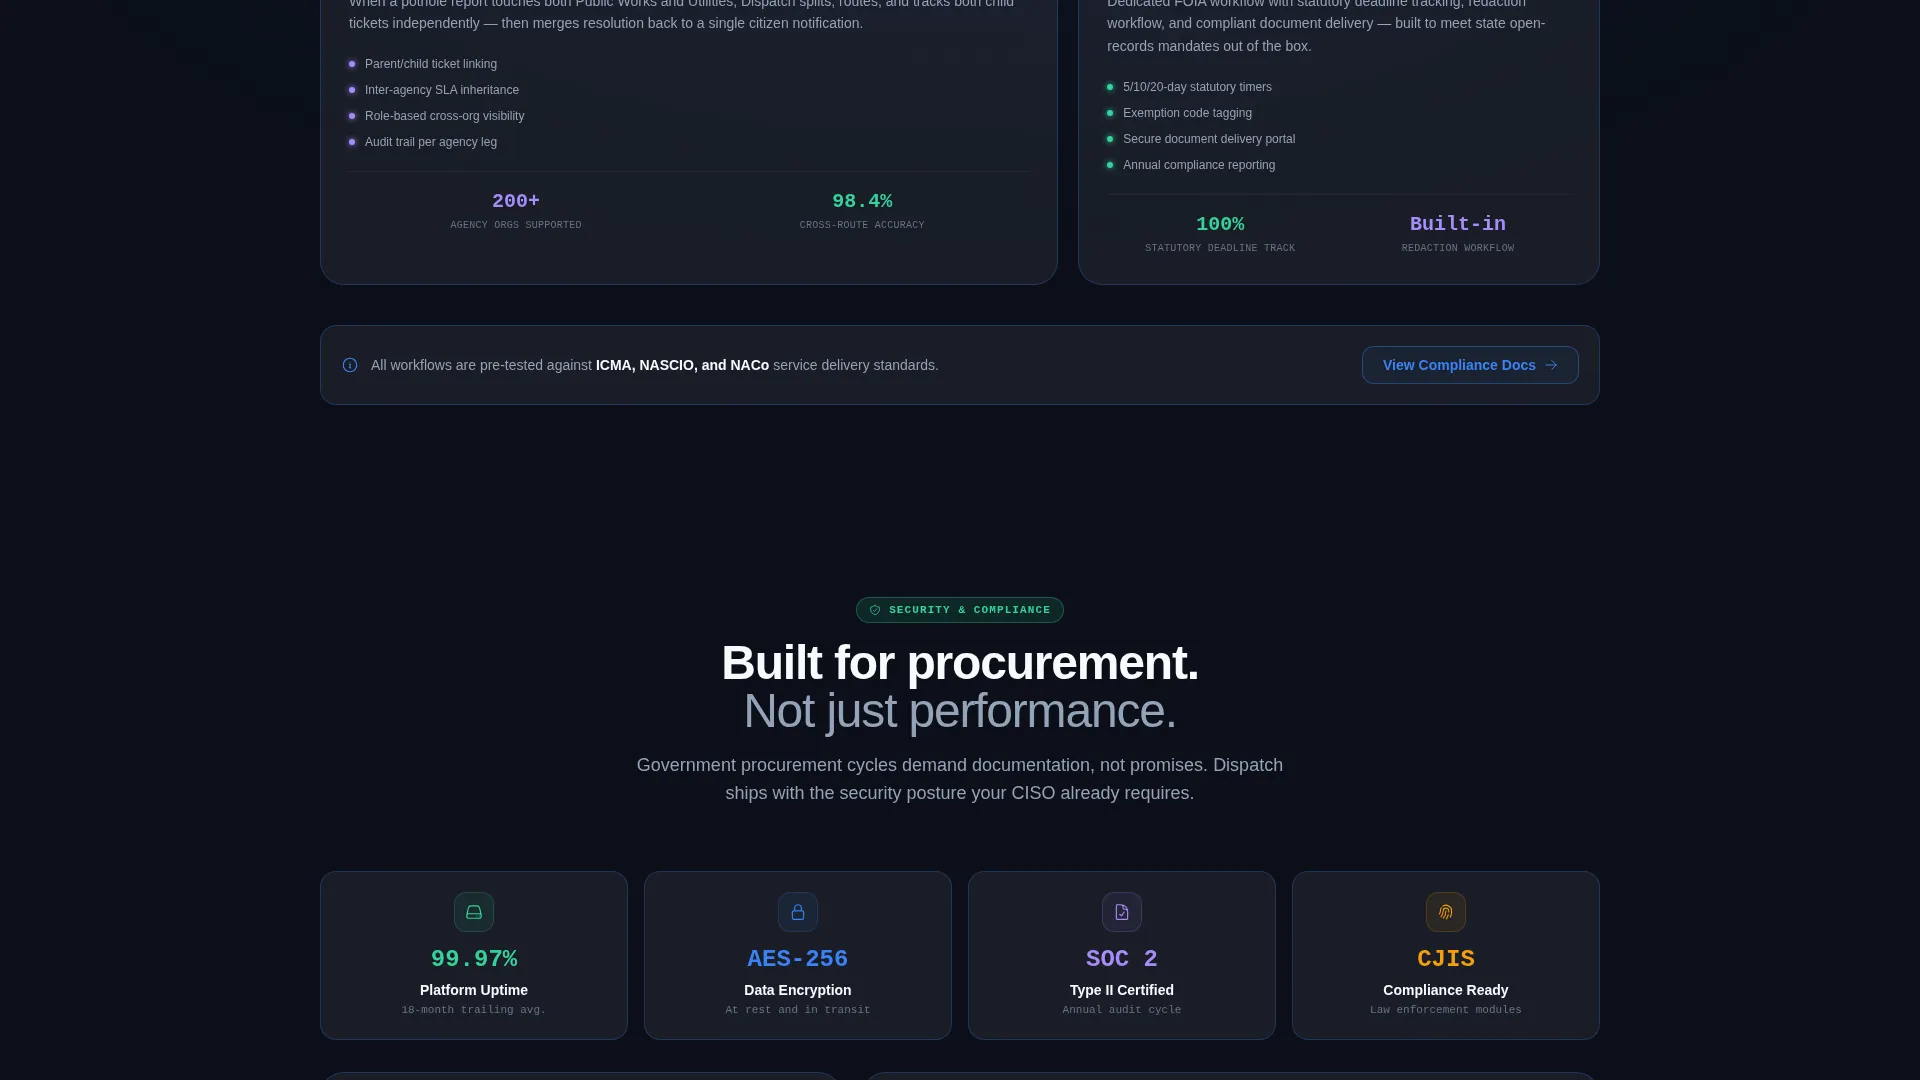The image size is (1920, 1080).
Task: Click the CROSS-ROUTE ACCURACY caption
Action: coord(862,225)
